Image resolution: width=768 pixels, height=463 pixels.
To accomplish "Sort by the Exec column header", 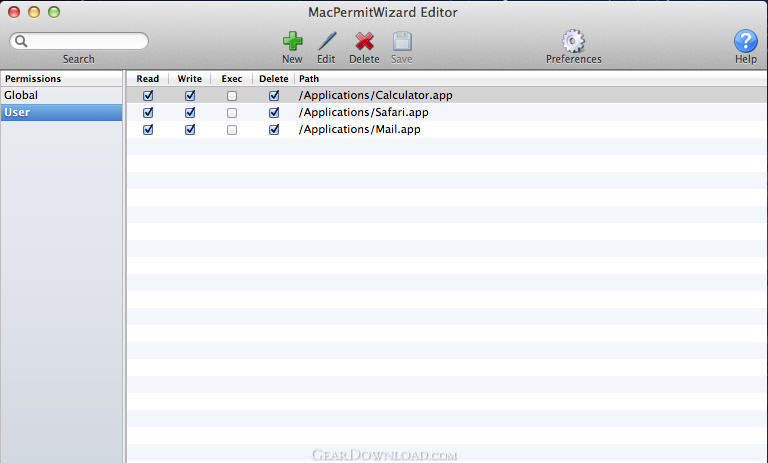I will (x=232, y=78).
